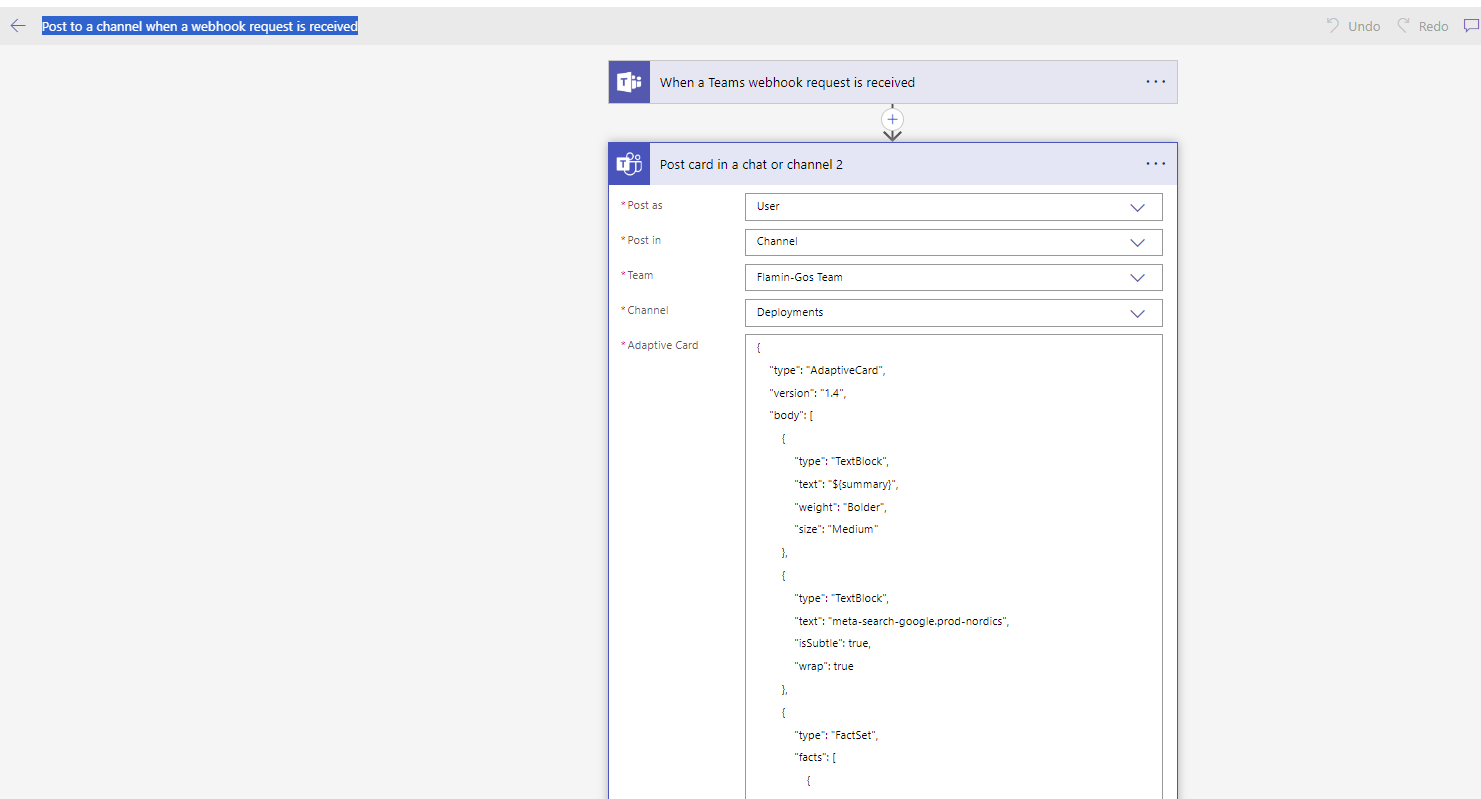
Task: Open the ellipsis menu of webhook trigger
Action: click(1156, 82)
